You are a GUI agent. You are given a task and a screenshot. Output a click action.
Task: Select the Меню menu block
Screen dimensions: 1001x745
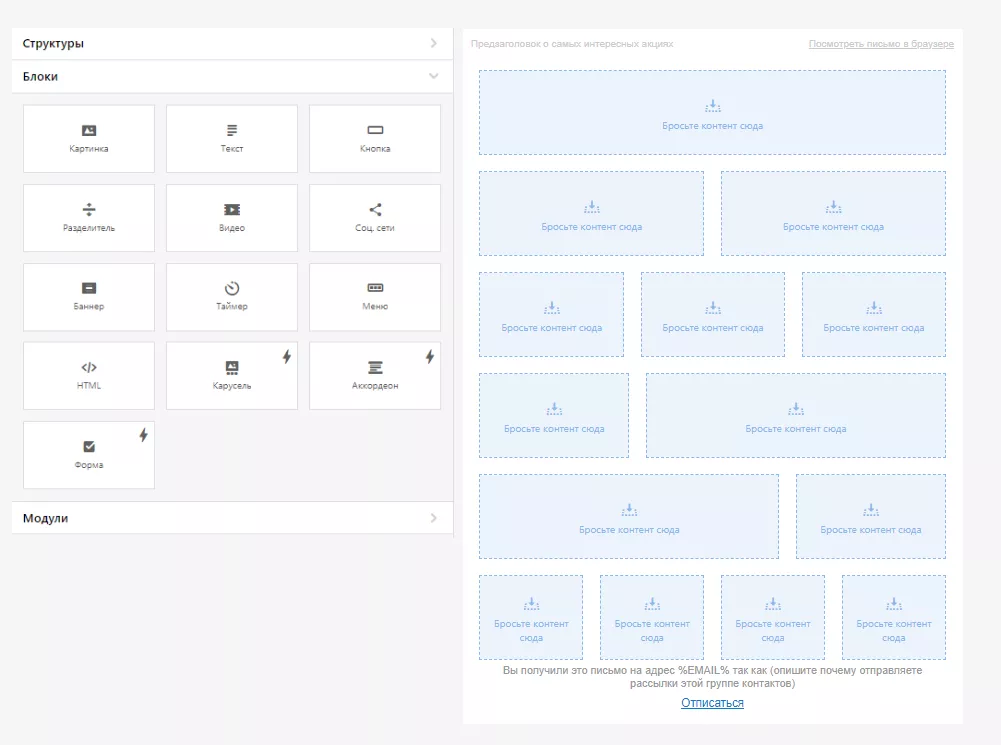375,297
